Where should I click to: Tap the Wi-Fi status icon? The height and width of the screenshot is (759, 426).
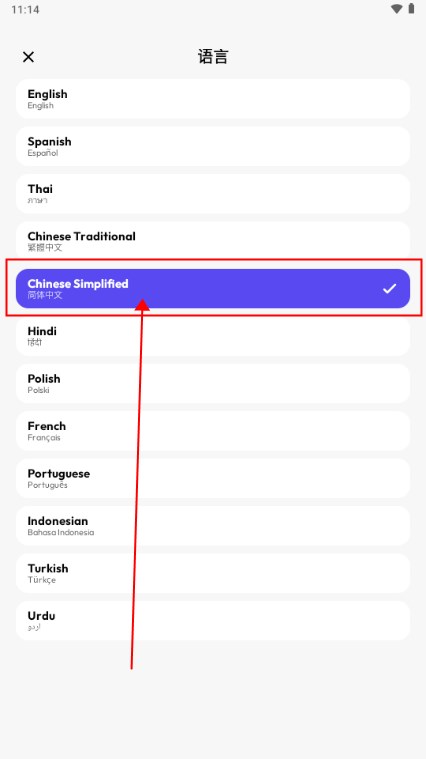[x=396, y=9]
